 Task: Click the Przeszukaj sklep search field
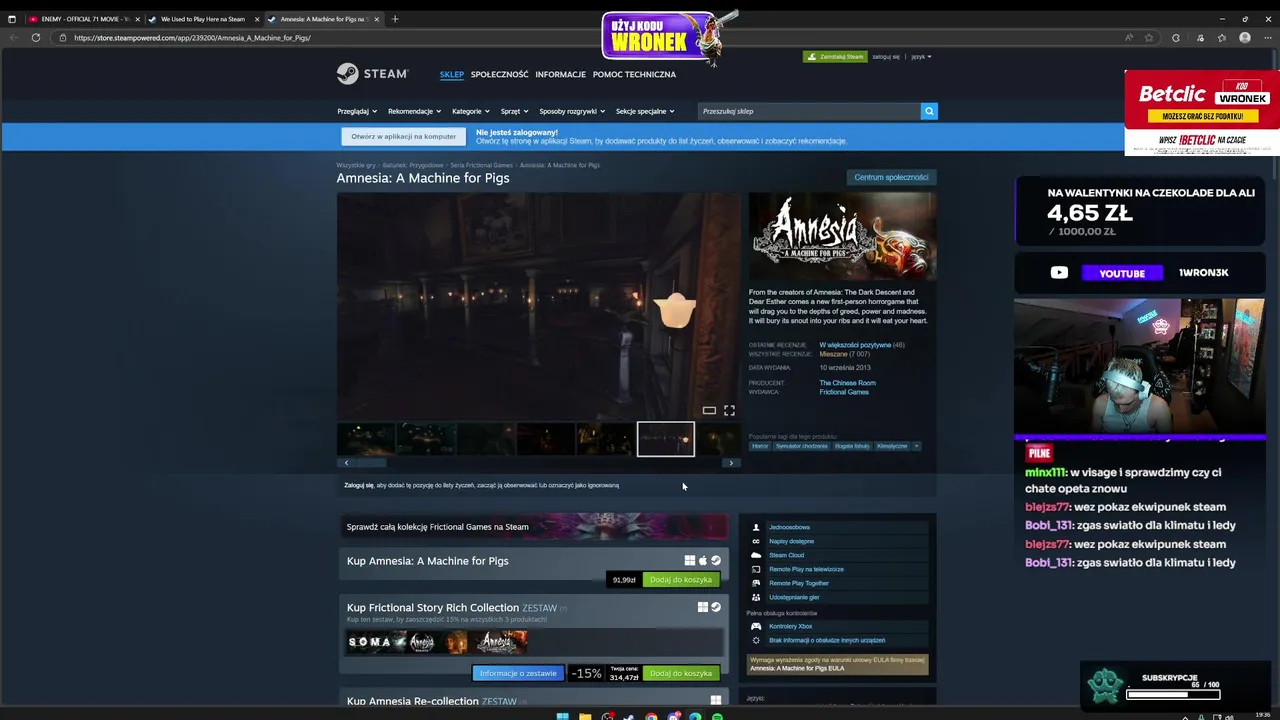point(809,111)
